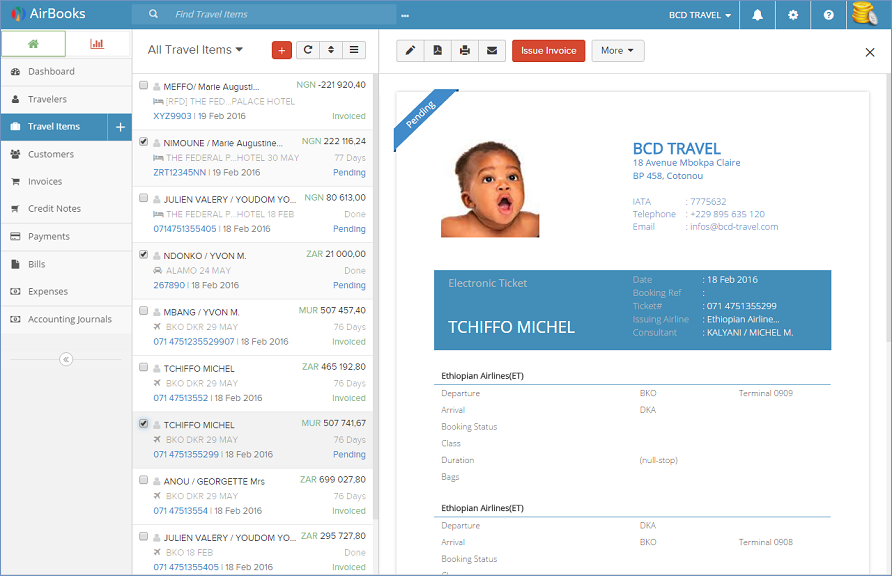Open ticket link 071 4751235529907

(193, 341)
